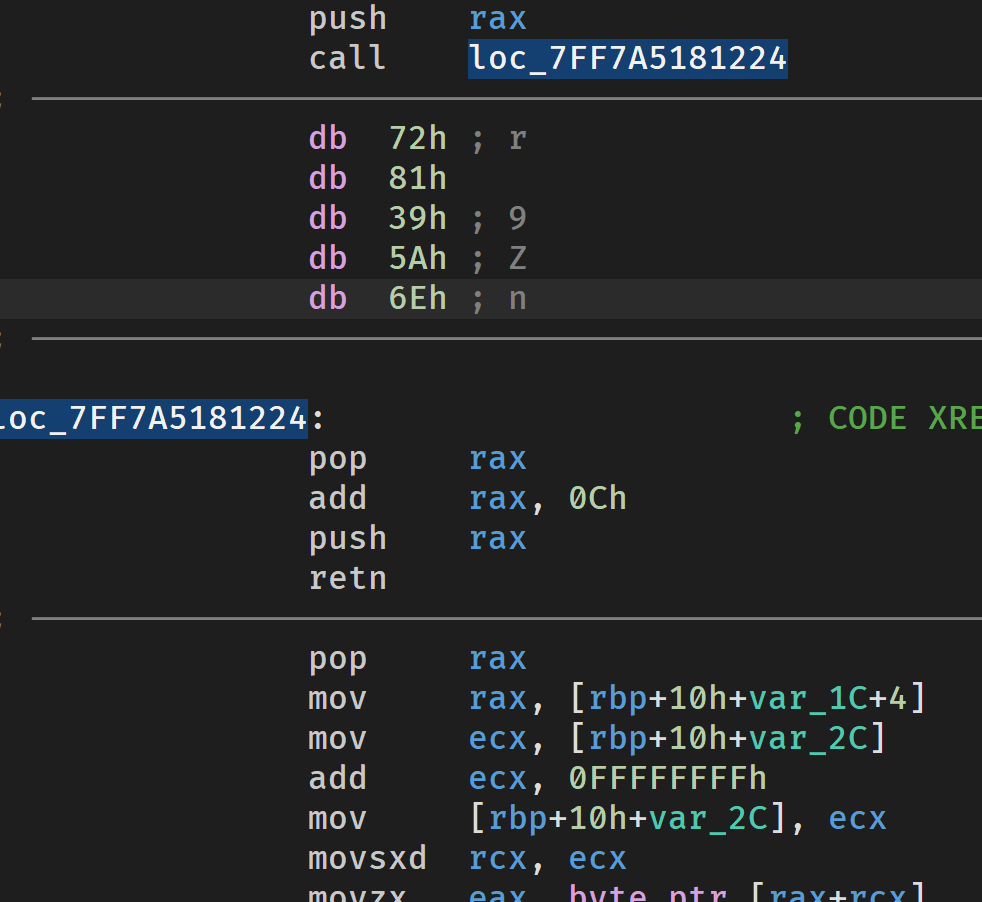The height and width of the screenshot is (902, 982).
Task: Select the highlighted db 6Eh line
Action: click(x=417, y=299)
